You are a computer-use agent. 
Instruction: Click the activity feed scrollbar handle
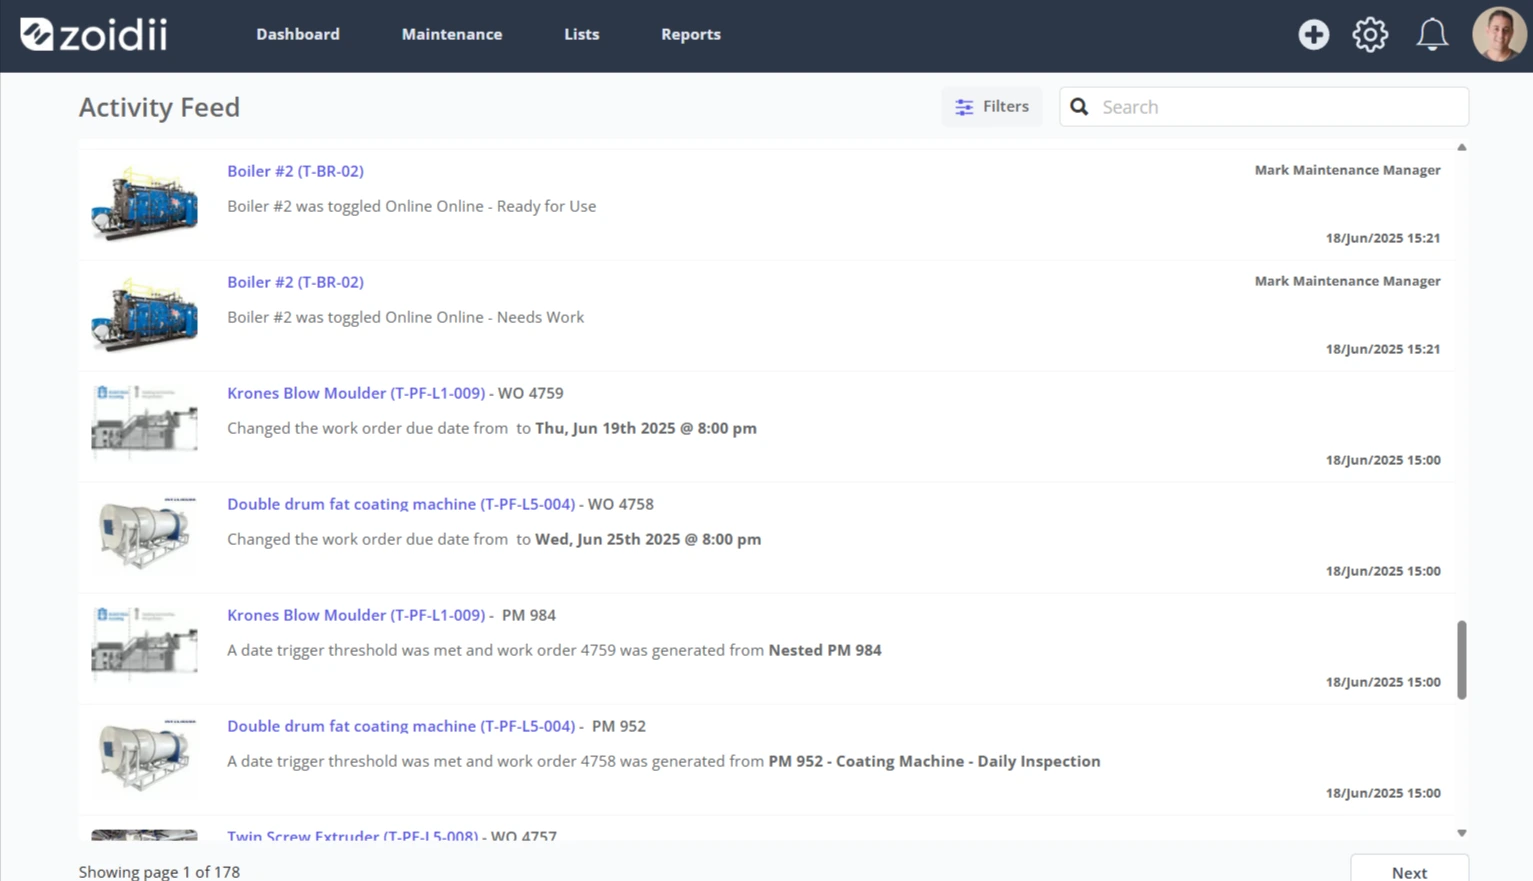1461,660
